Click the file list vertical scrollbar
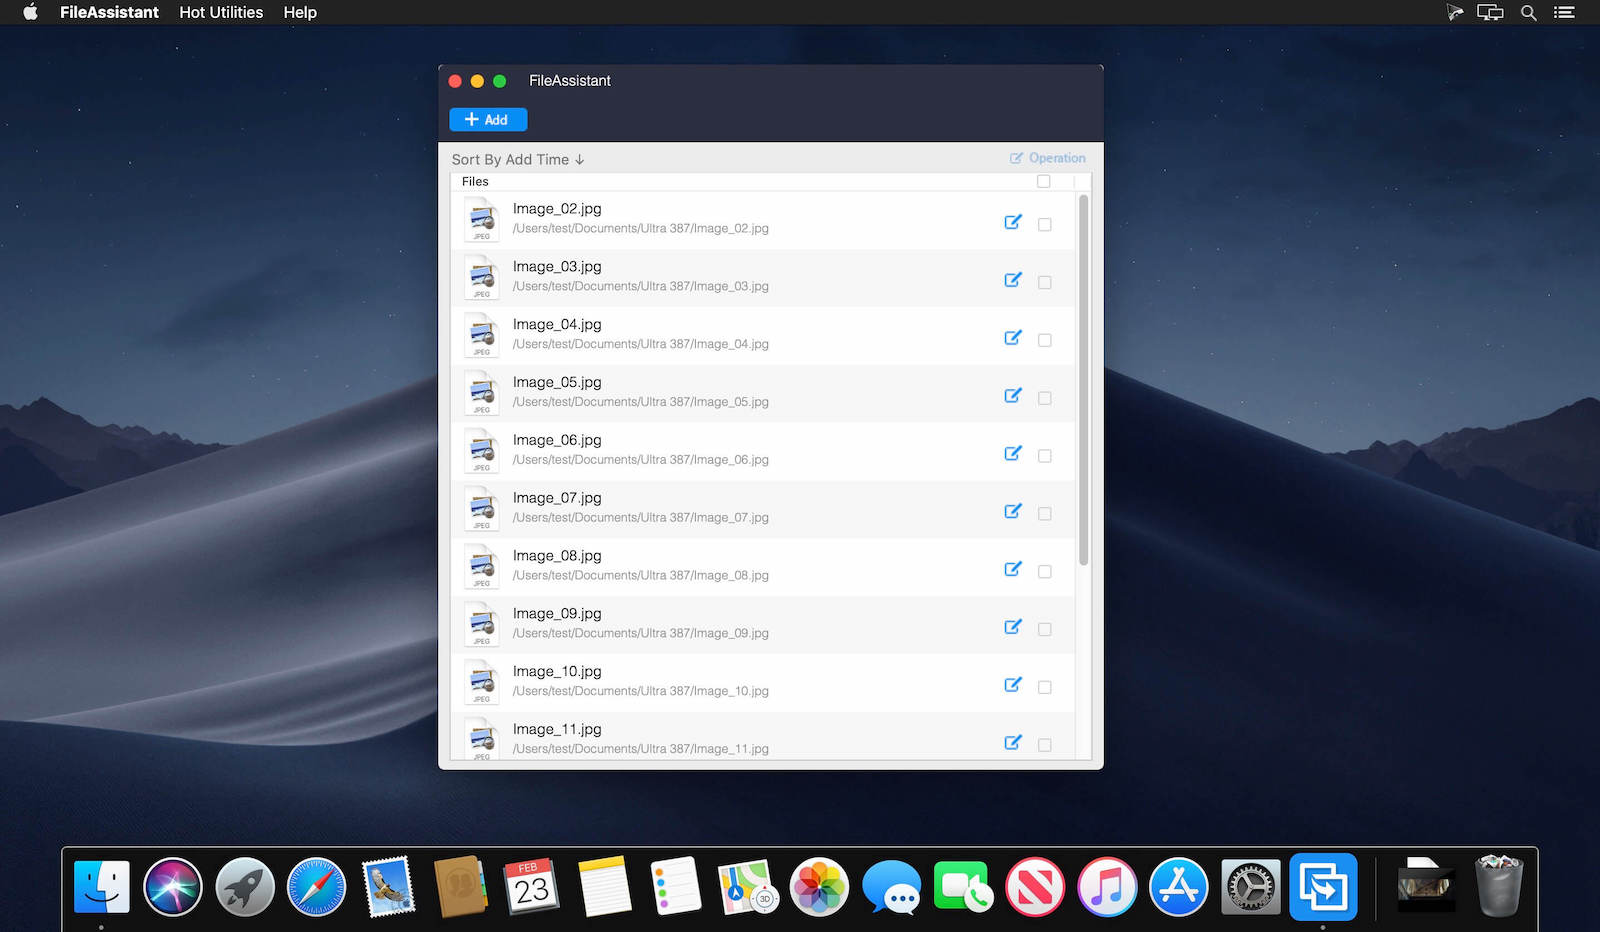Image resolution: width=1600 pixels, height=932 pixels. click(1084, 381)
